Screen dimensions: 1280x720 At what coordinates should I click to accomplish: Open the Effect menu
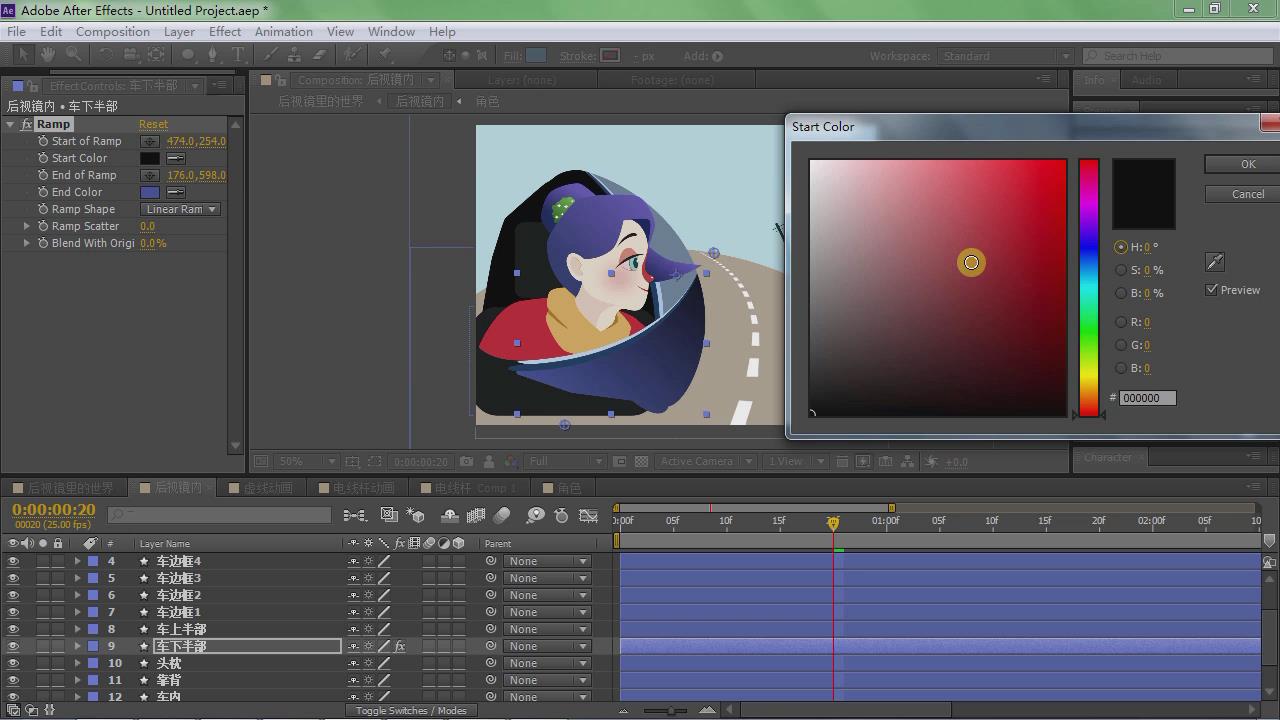point(225,31)
